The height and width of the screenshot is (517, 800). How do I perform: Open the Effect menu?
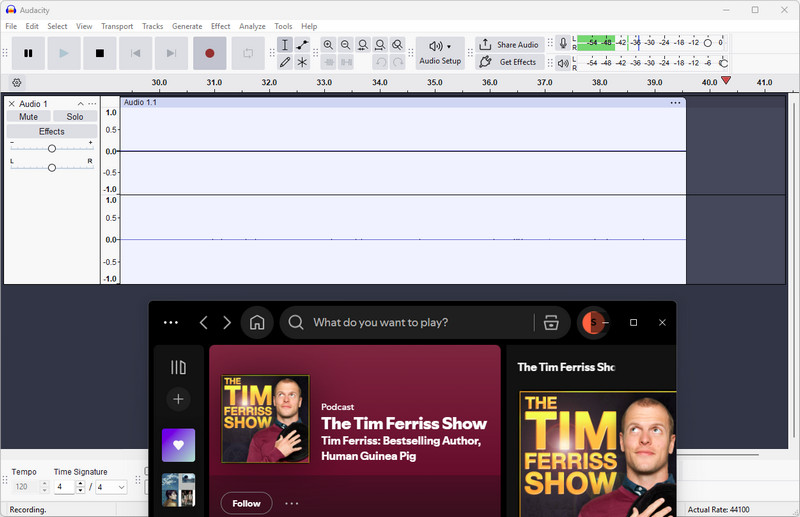coord(220,26)
